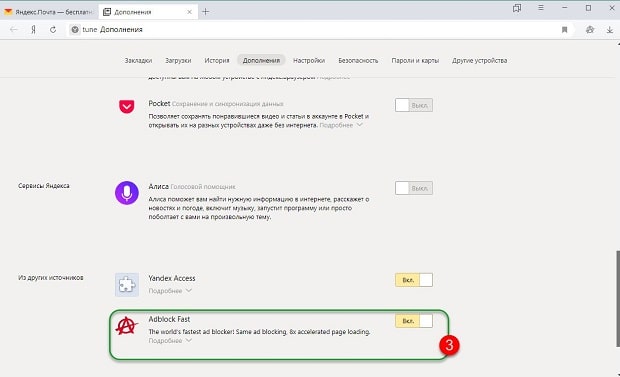Click the Pocket extension icon
Image resolution: width=620 pixels, height=377 pixels.
(x=127, y=106)
